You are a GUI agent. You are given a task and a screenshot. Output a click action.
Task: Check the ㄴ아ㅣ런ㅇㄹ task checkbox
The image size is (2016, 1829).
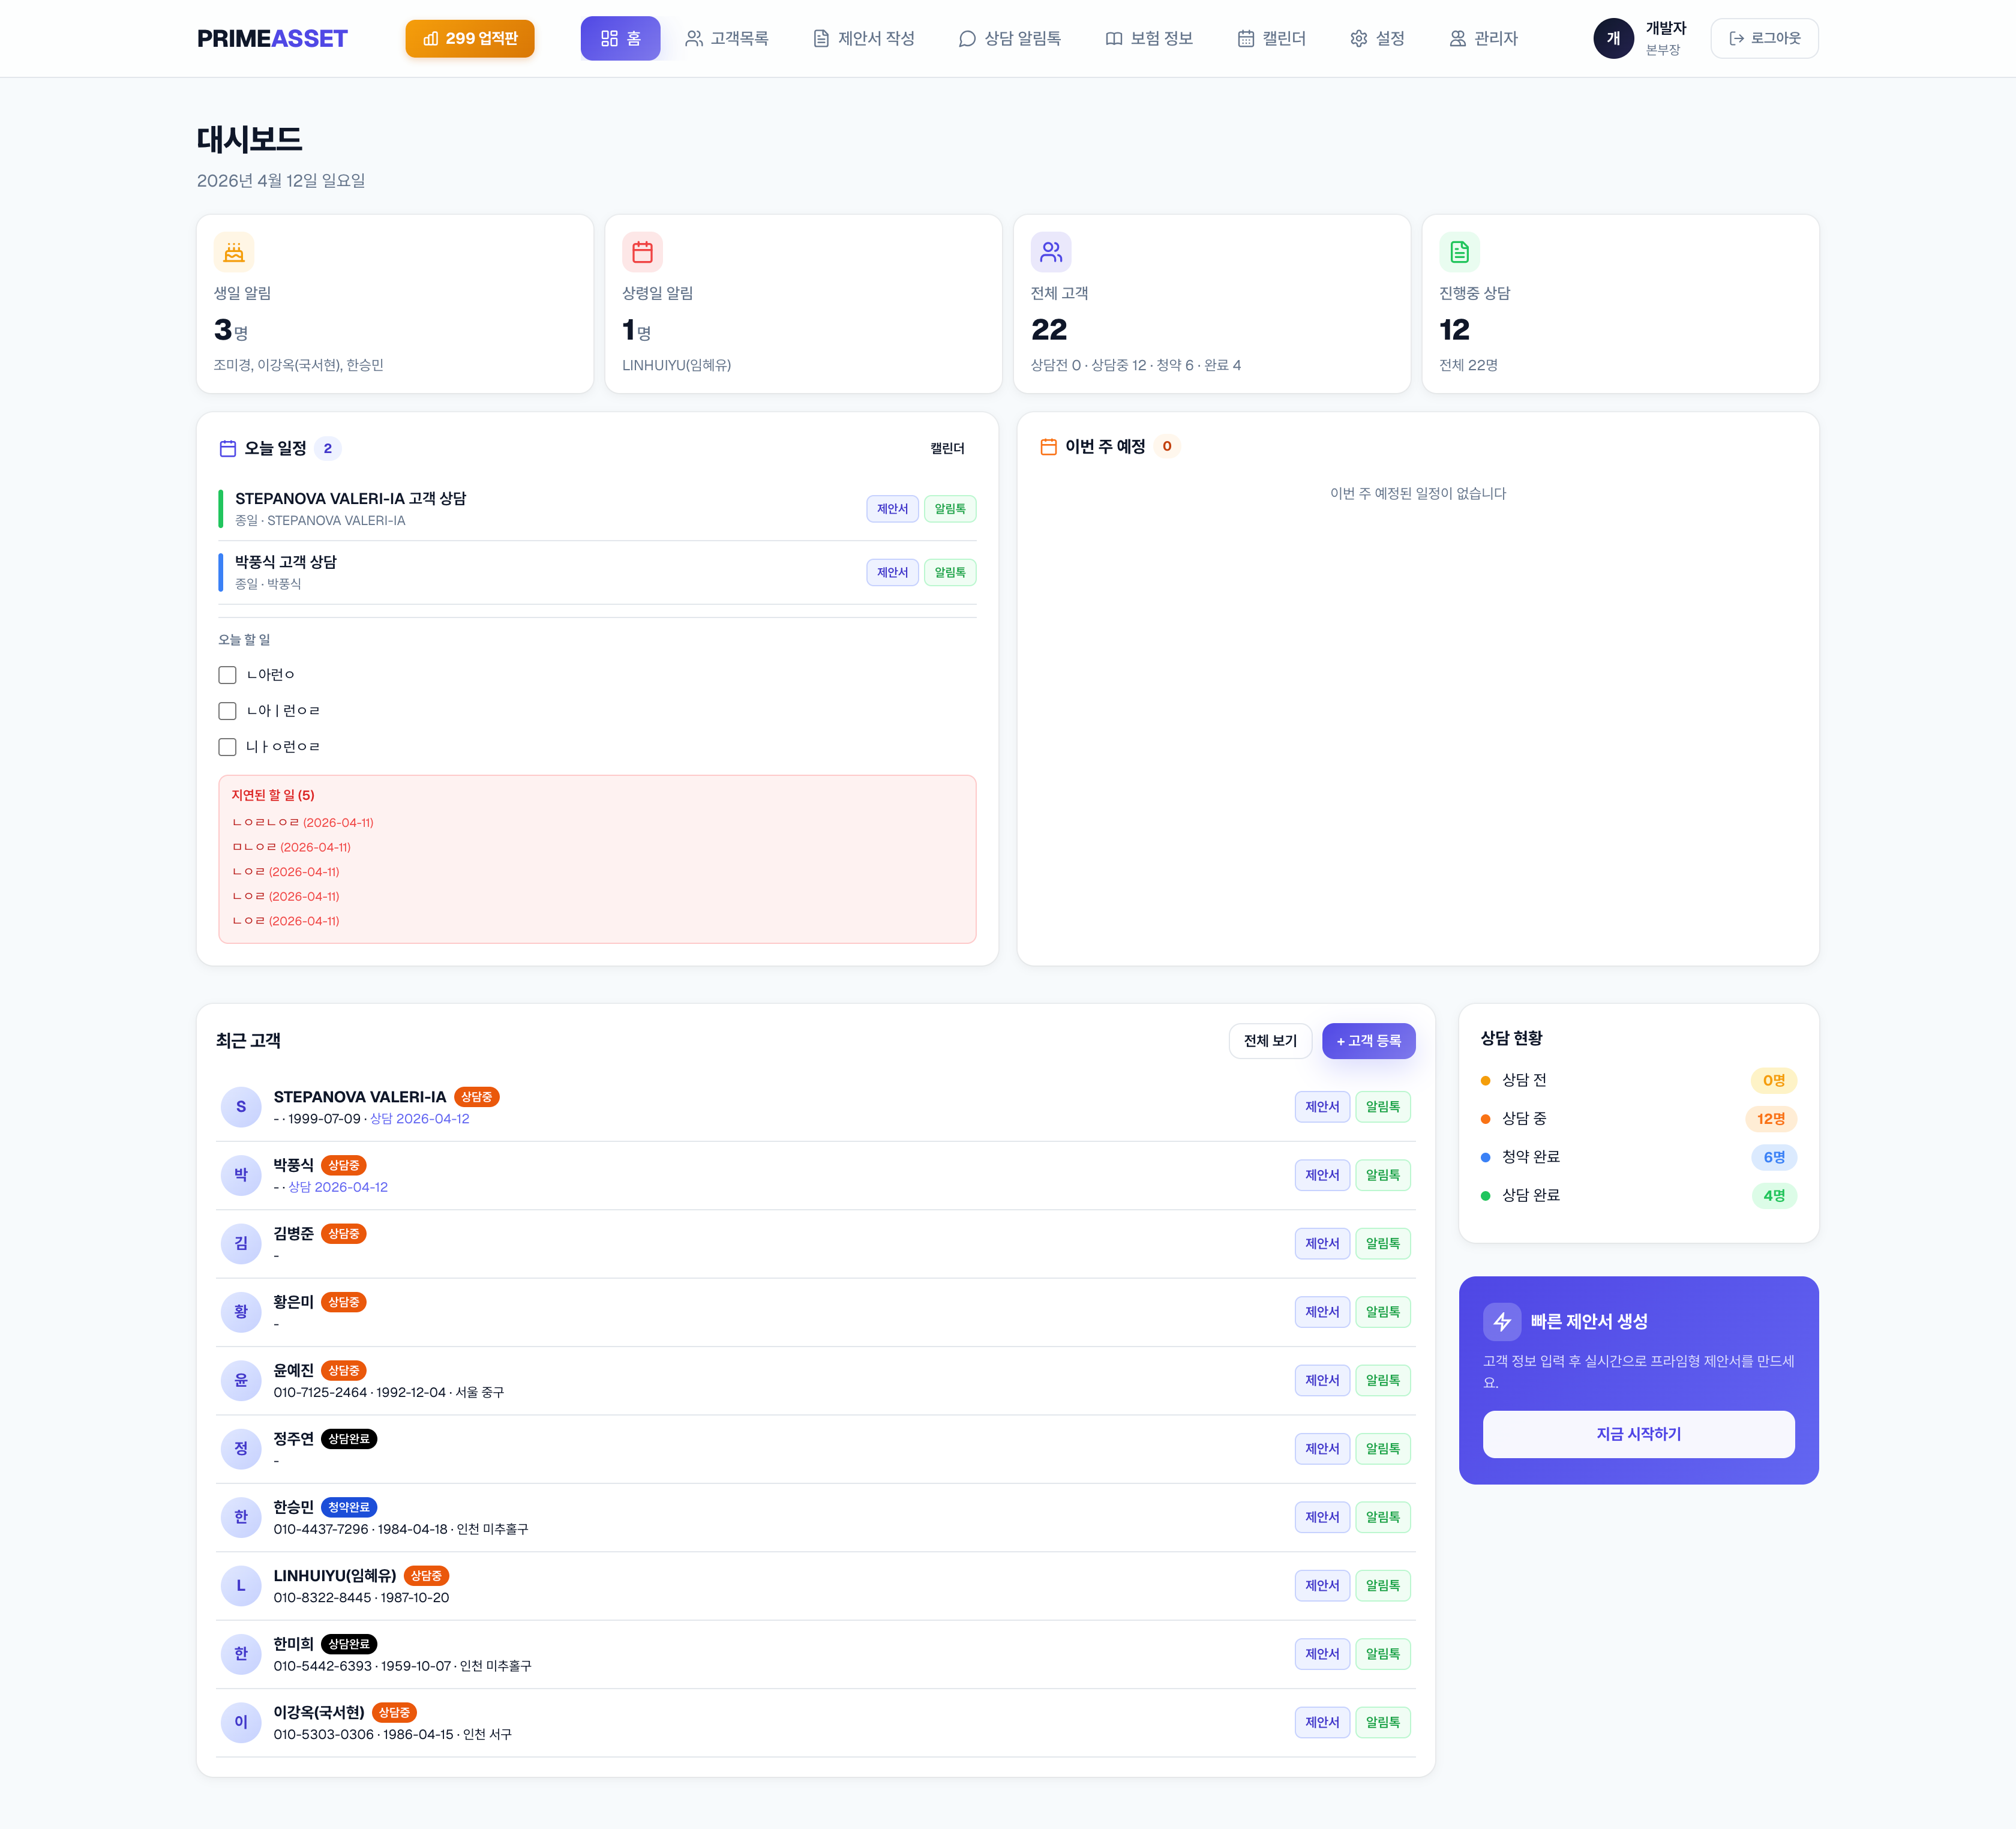tap(227, 710)
